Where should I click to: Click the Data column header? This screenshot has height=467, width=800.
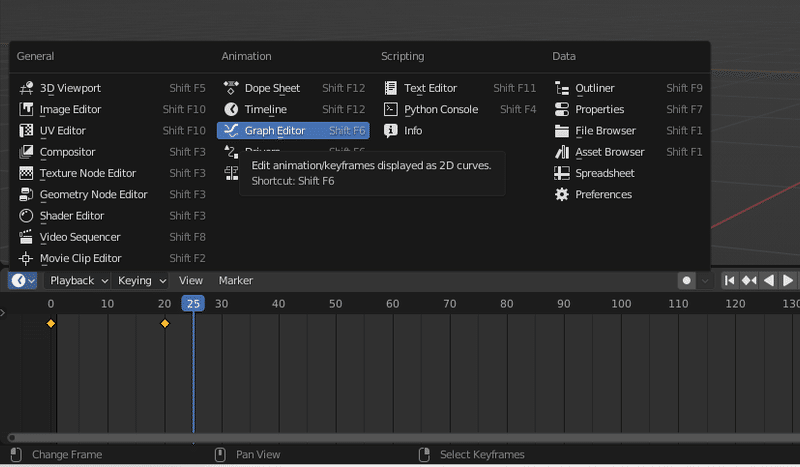pos(564,56)
